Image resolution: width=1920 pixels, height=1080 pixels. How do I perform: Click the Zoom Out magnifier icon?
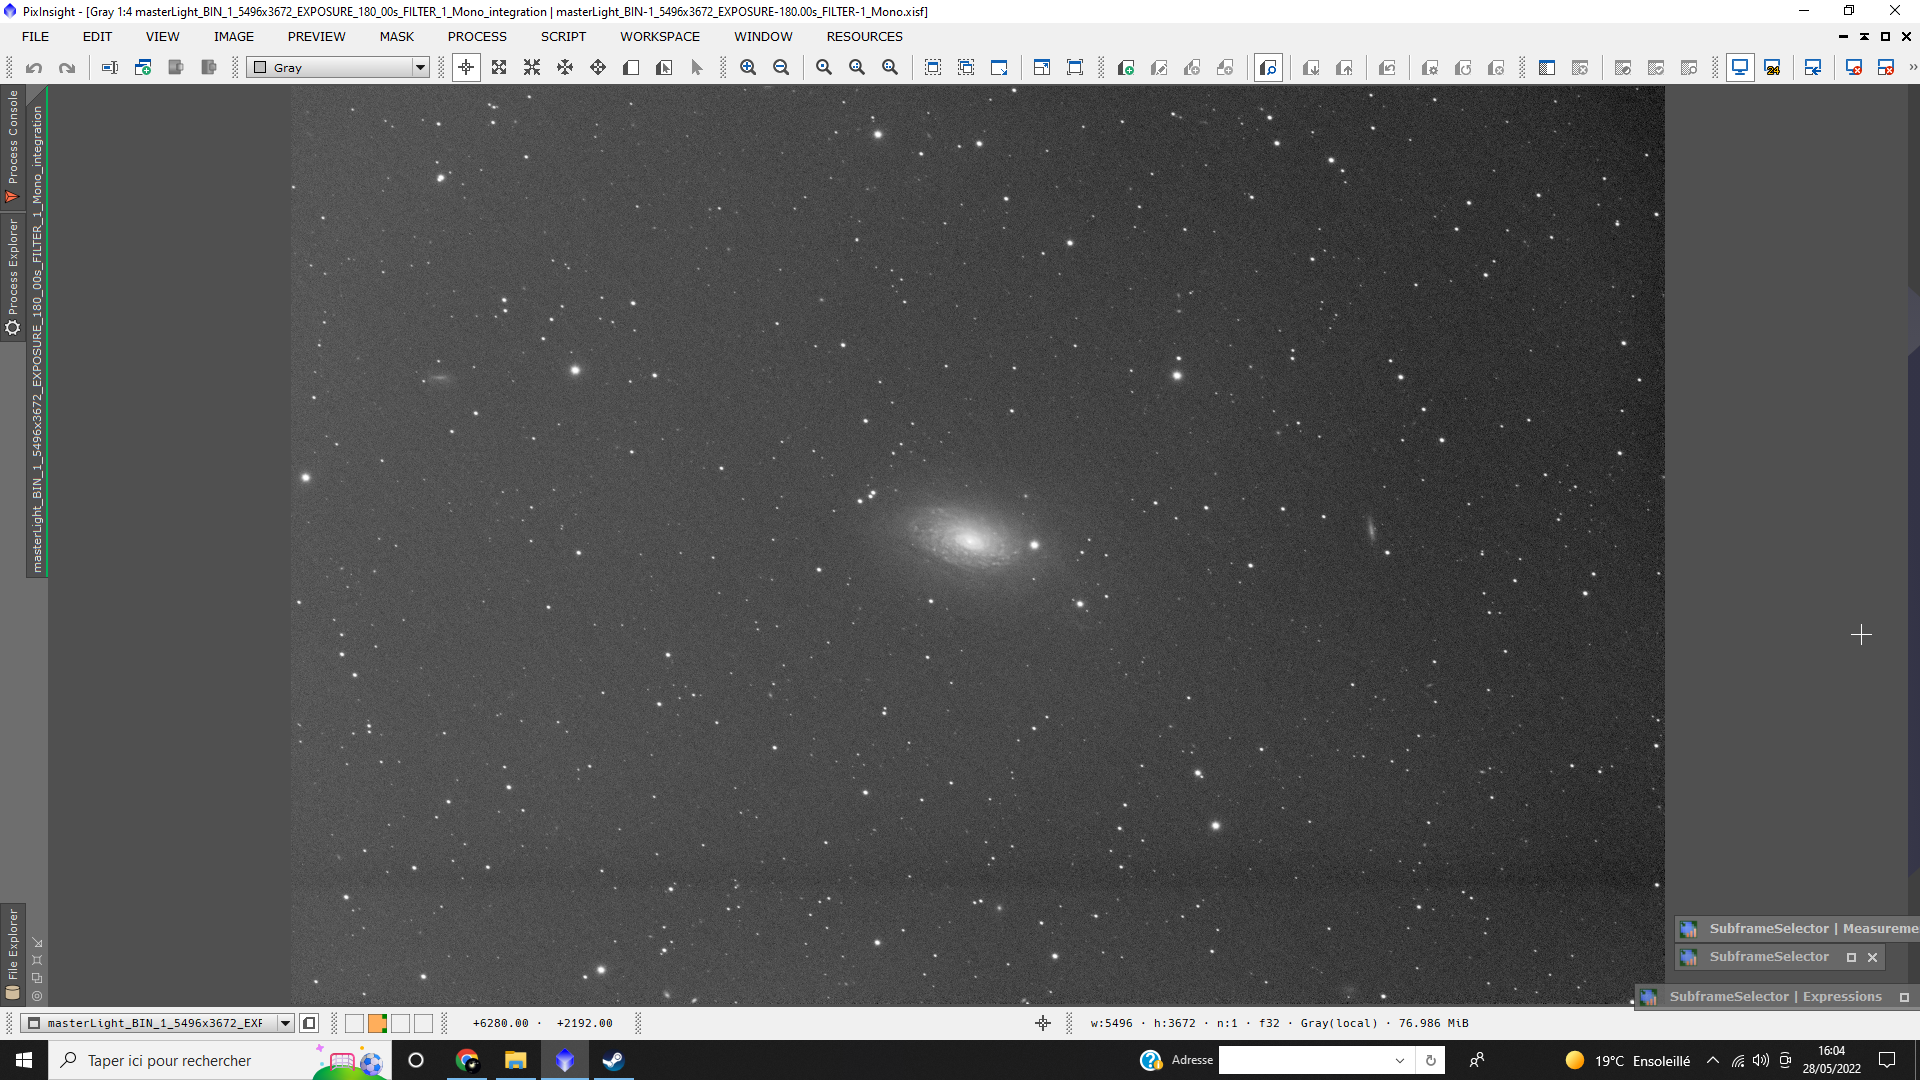tap(781, 68)
